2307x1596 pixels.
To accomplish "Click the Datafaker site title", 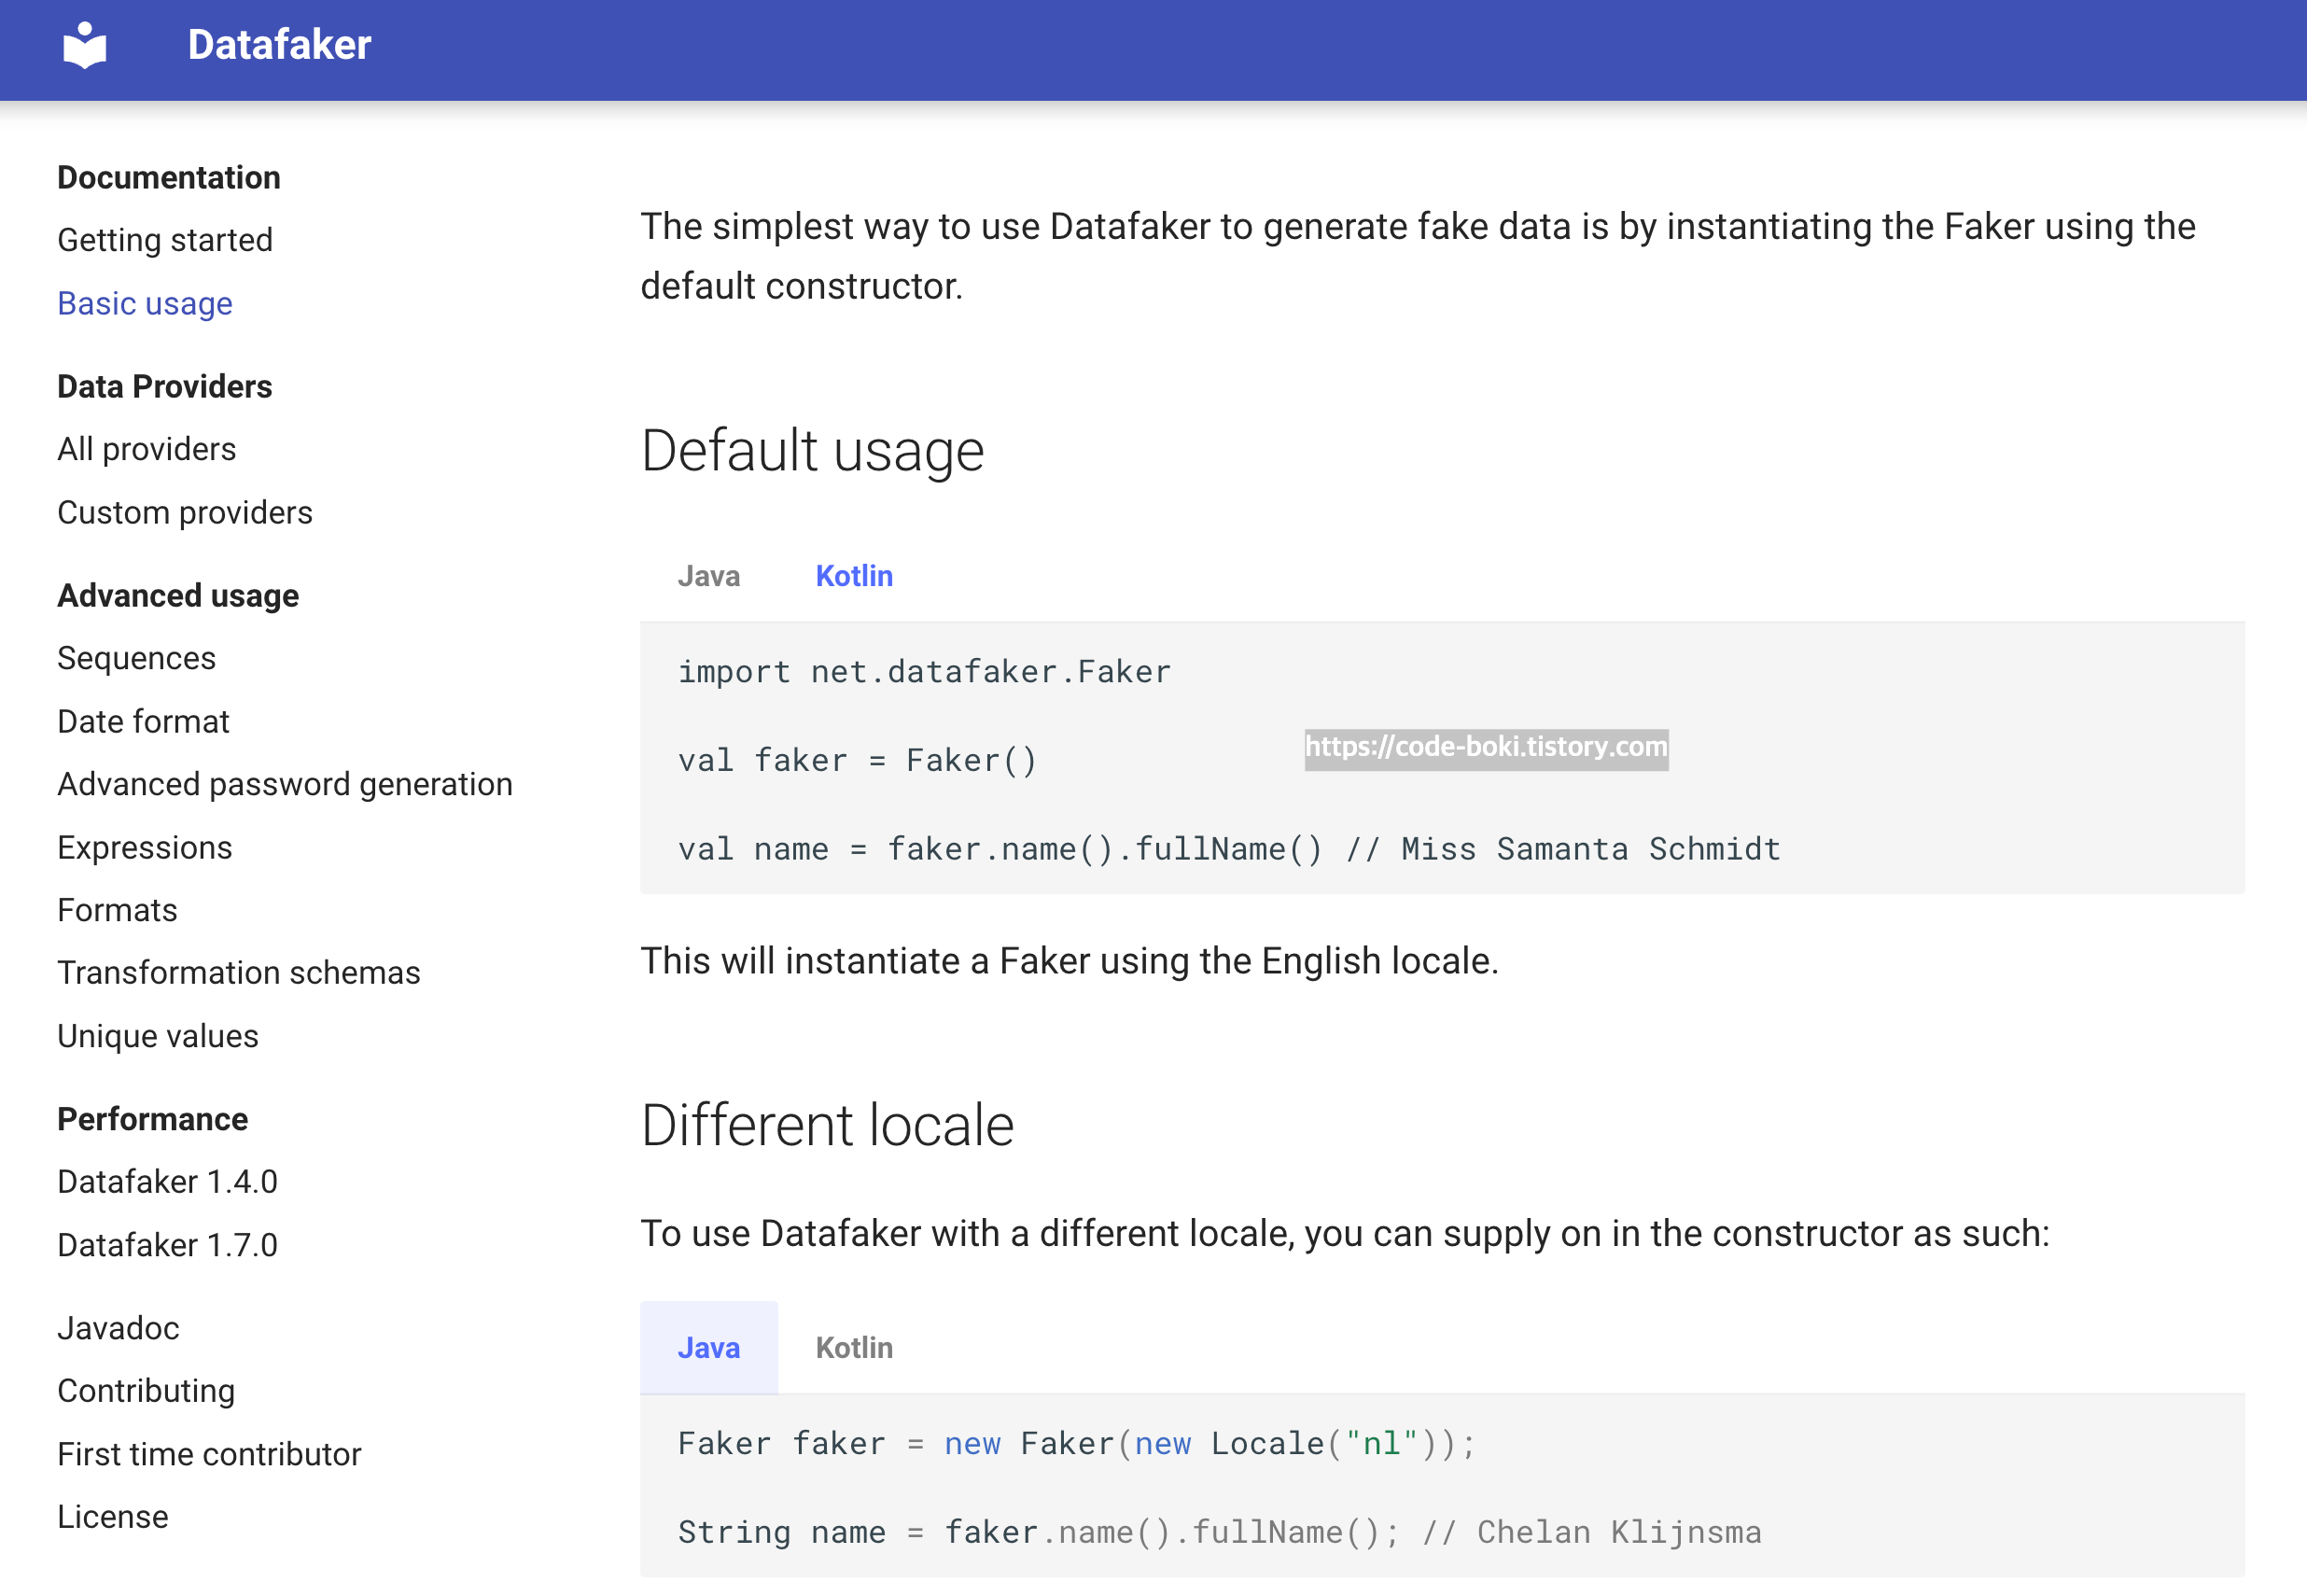I will pos(279,46).
